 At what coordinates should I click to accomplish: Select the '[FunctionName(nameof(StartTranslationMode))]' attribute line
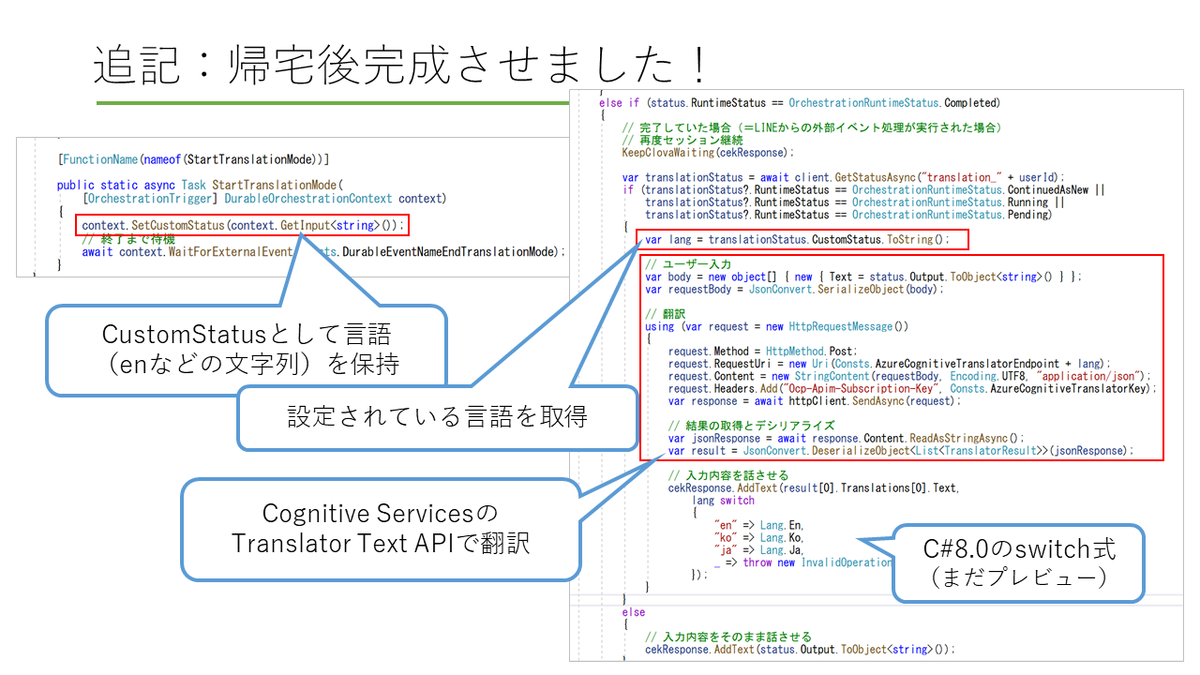(x=194, y=159)
